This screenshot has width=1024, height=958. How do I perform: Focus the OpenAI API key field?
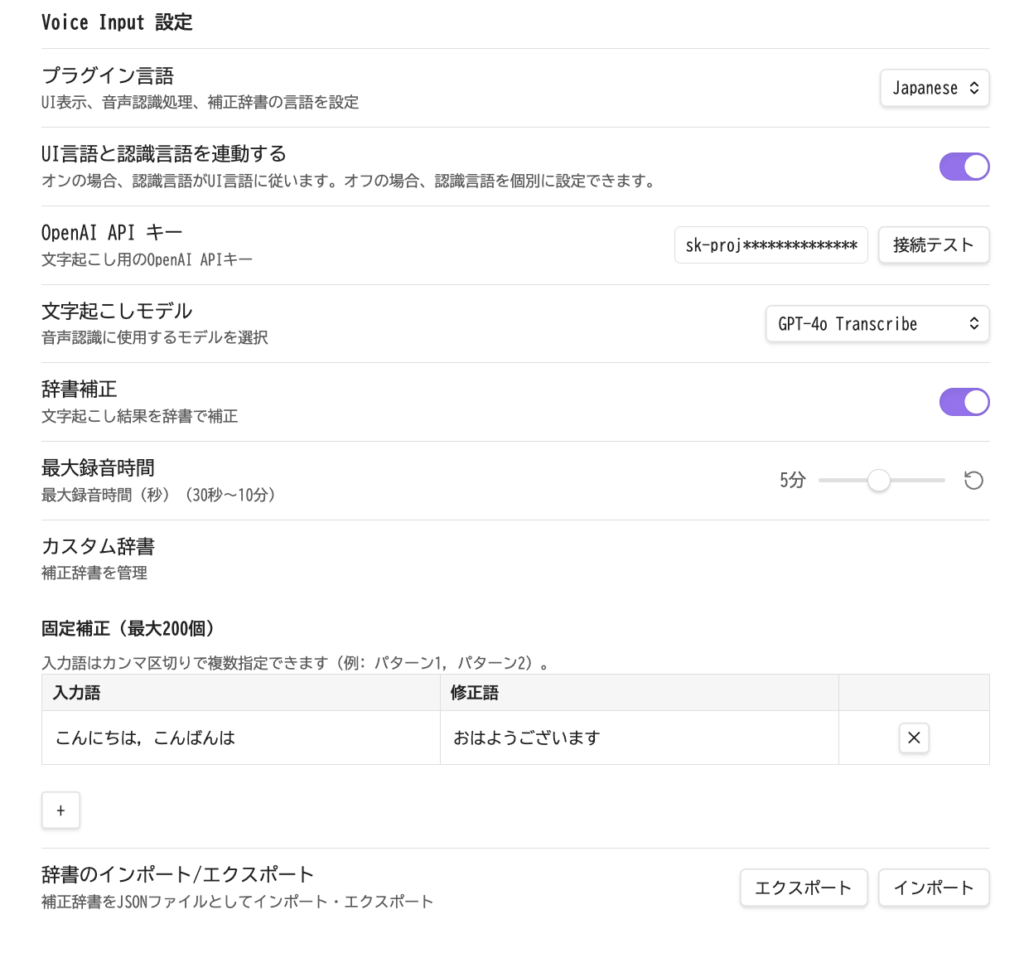771,245
